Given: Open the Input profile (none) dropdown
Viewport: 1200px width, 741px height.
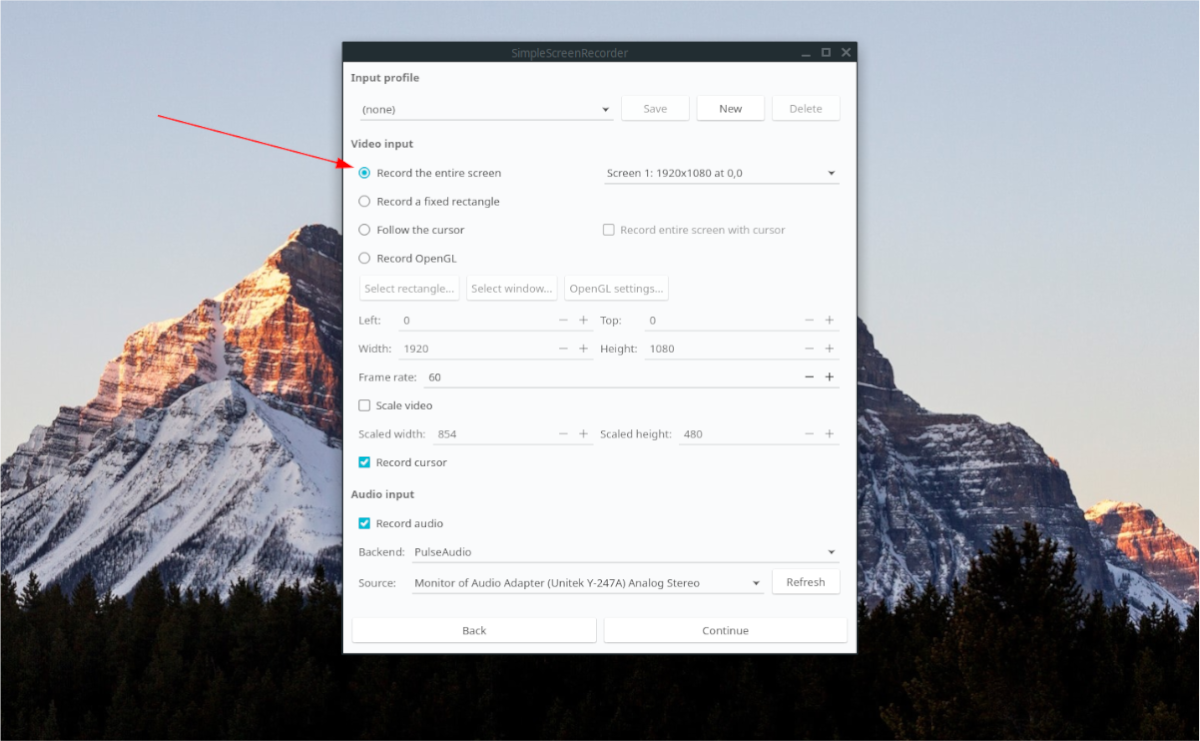Looking at the screenshot, I should coord(486,109).
